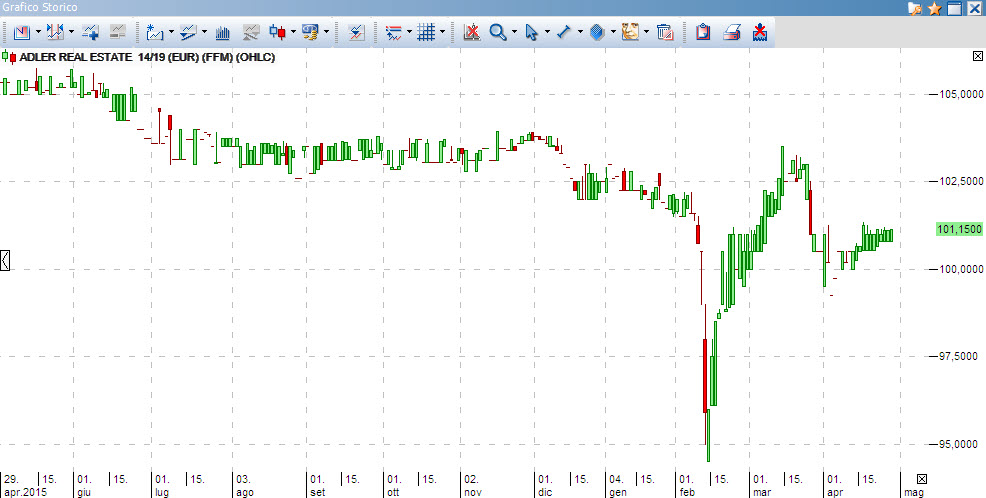Click the add indicator icon with blue plus
This screenshot has width=986, height=498.
tap(91, 32)
